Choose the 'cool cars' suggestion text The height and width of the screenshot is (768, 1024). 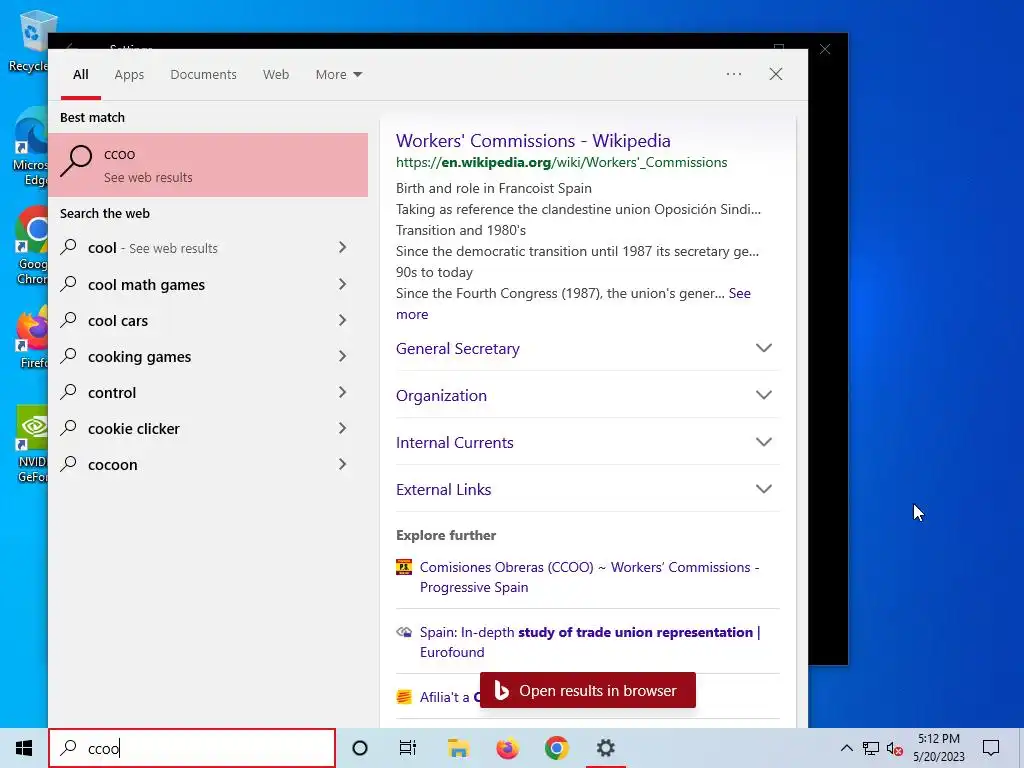118,321
